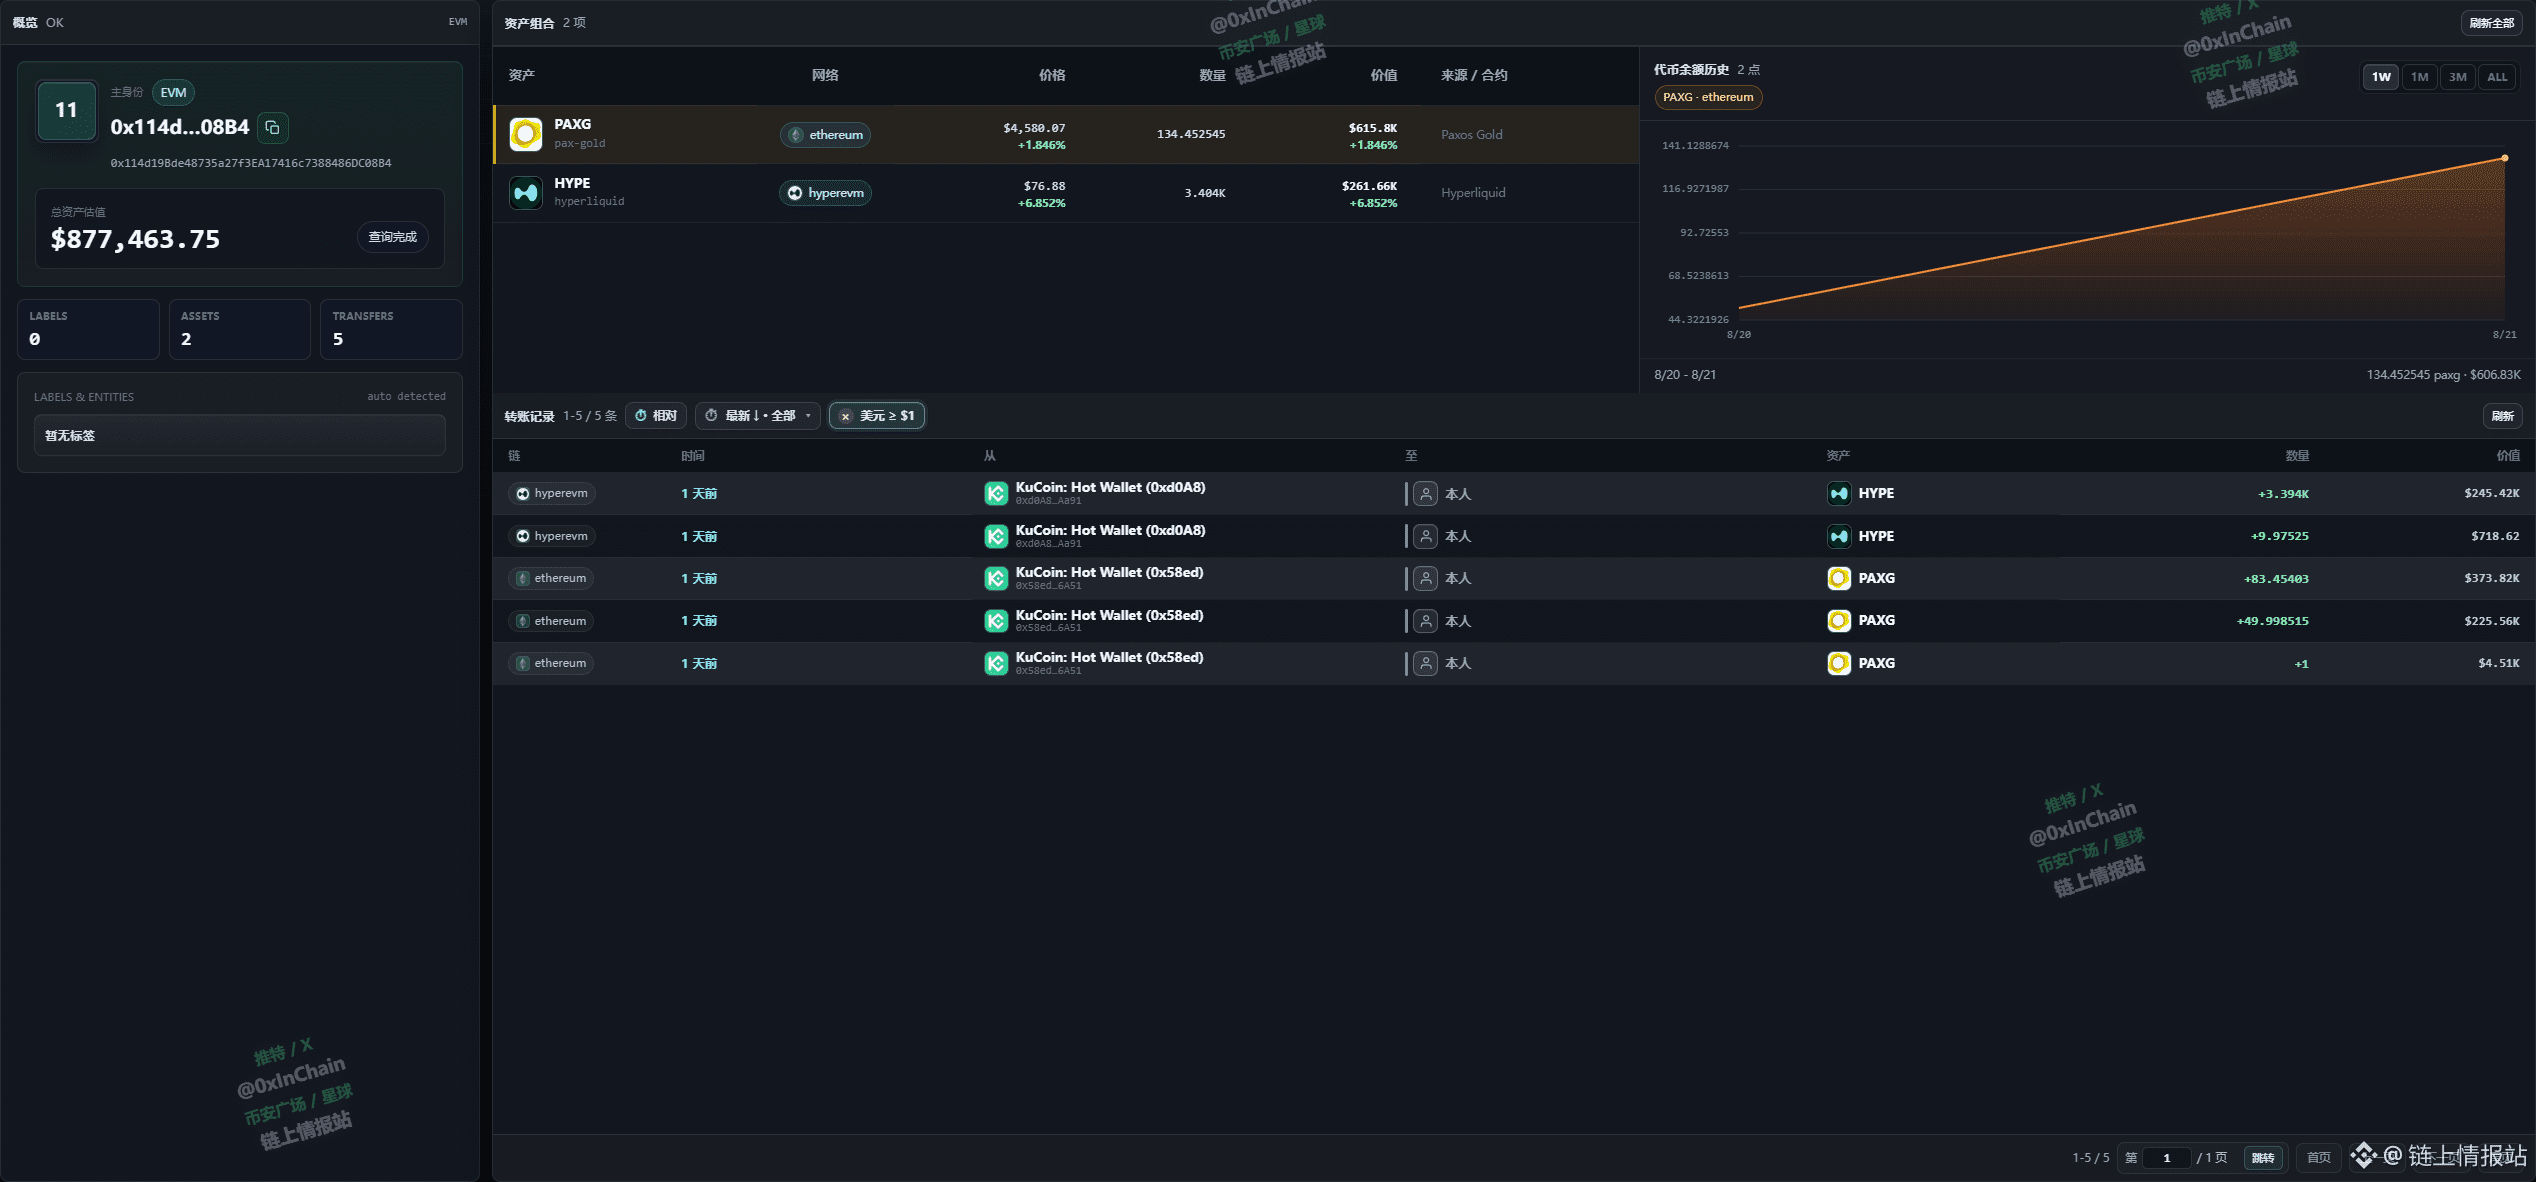Viewport: 2536px width, 1182px height.
Task: Remove the USD ≥ $1 filter chip
Action: (x=845, y=416)
